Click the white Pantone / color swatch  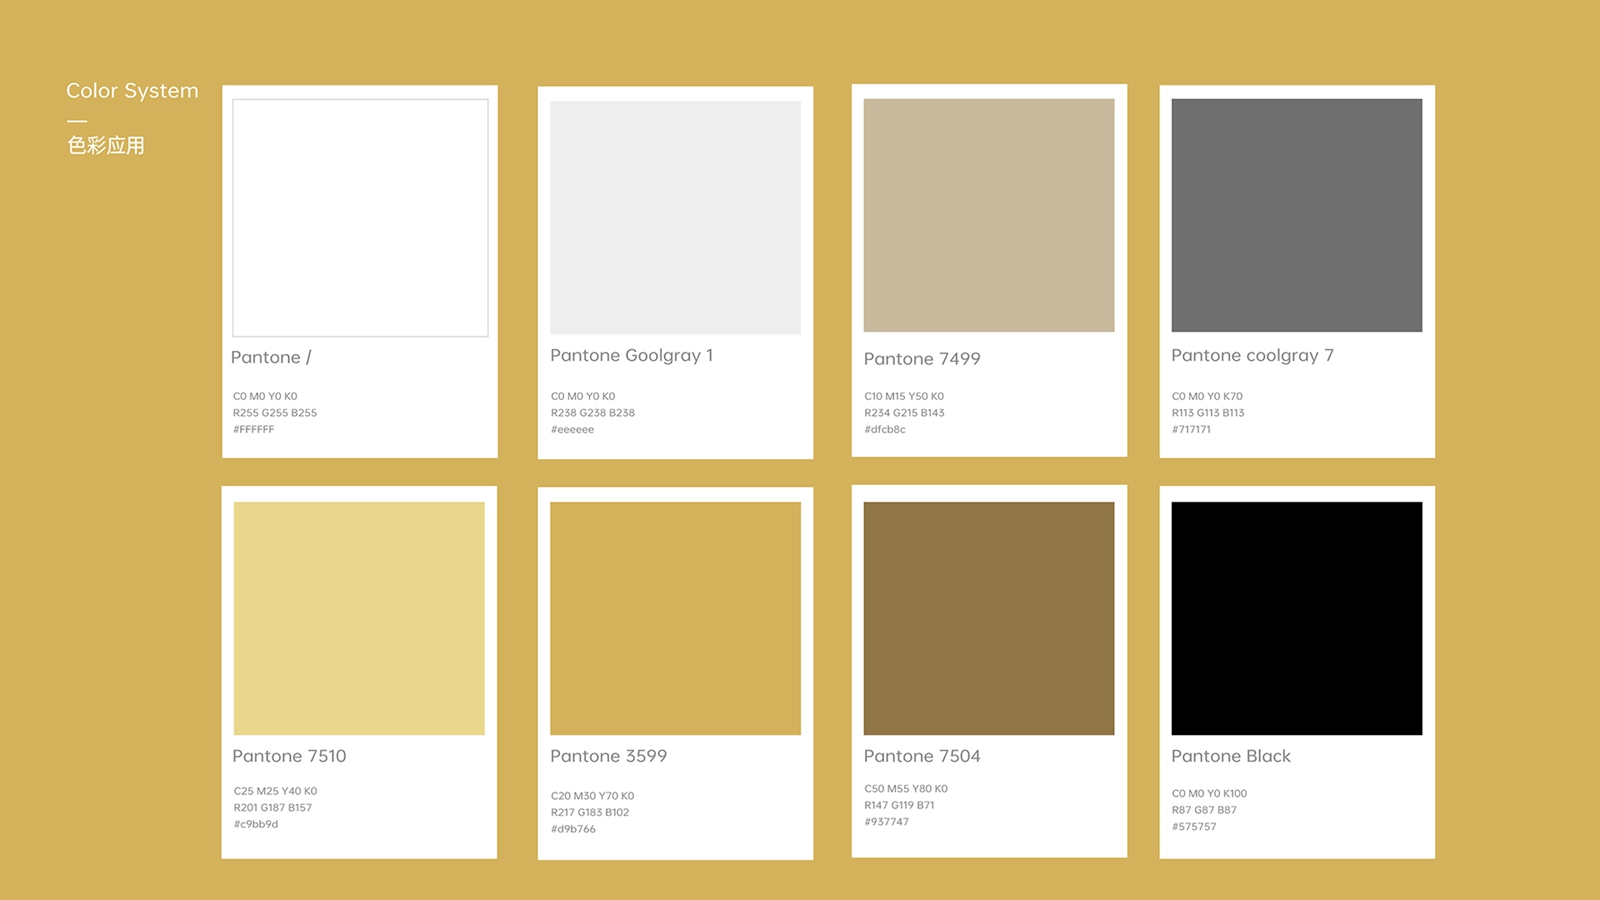pyautogui.click(x=360, y=218)
